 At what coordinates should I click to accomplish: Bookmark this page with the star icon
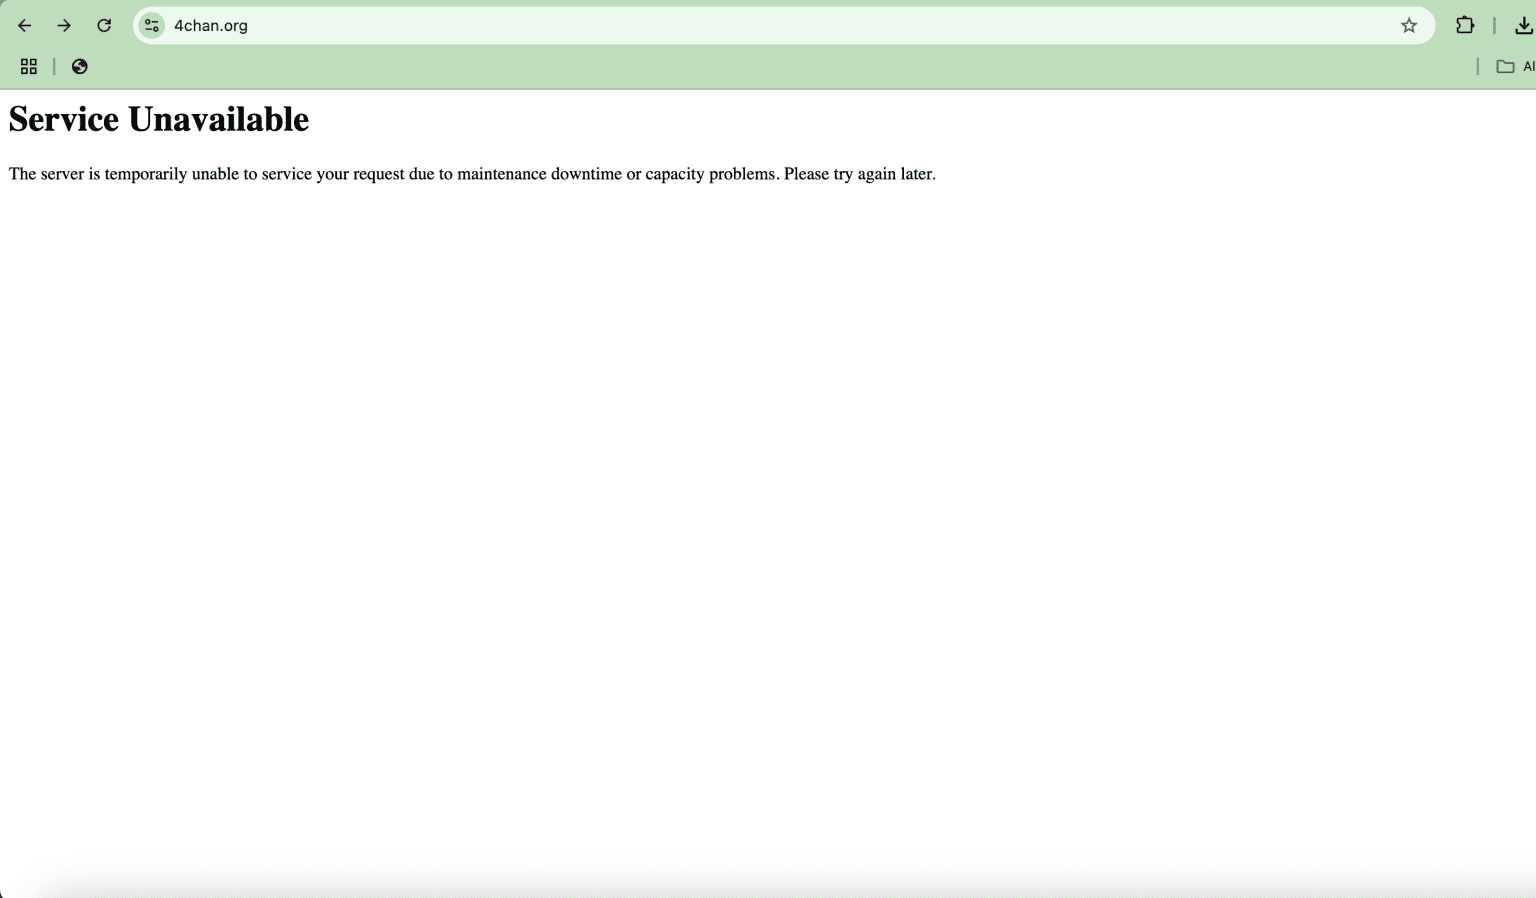click(x=1409, y=26)
